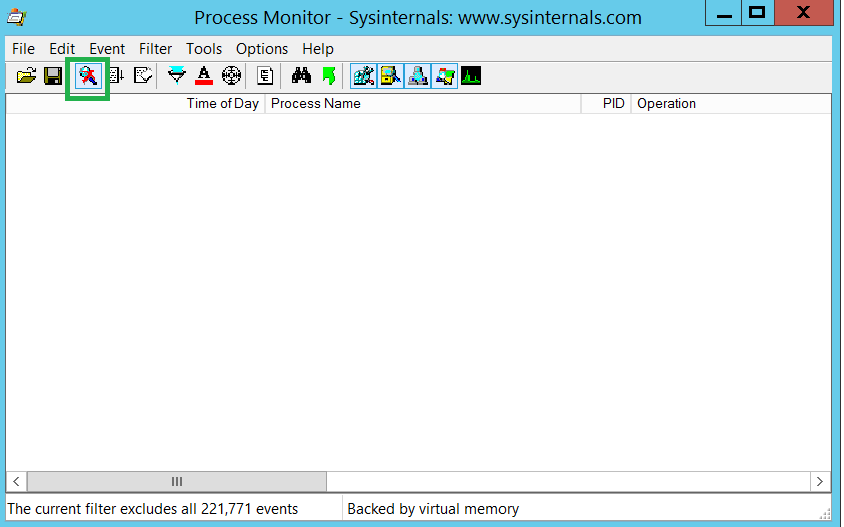Open Find with binoculars icon
This screenshot has height=527, width=844.
tap(301, 76)
